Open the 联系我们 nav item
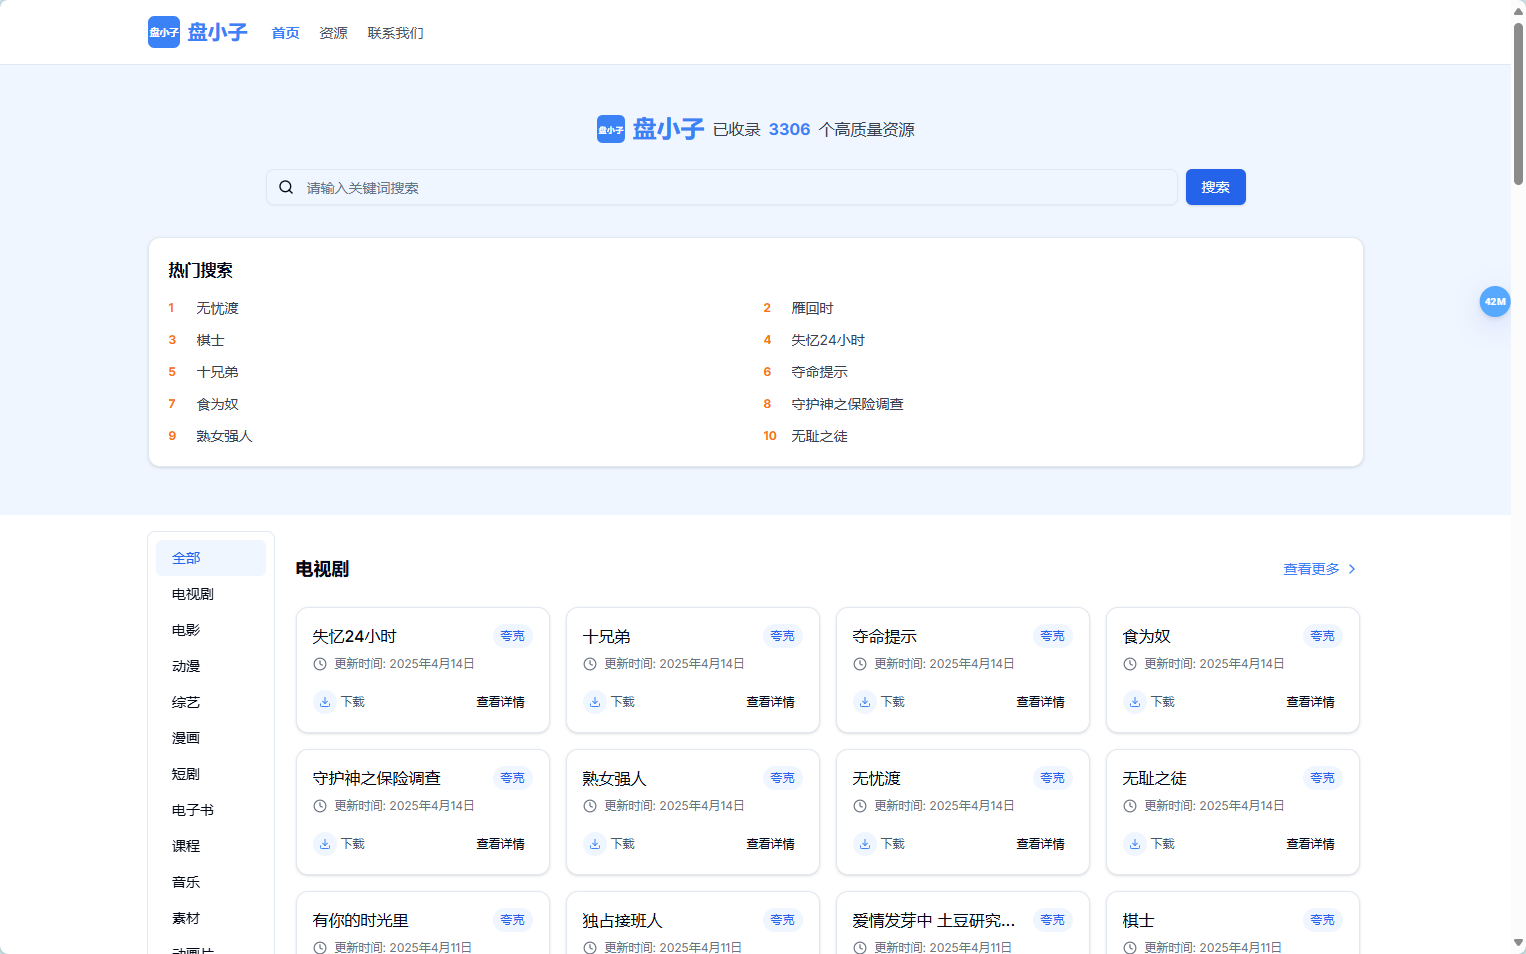This screenshot has width=1526, height=954. (396, 33)
